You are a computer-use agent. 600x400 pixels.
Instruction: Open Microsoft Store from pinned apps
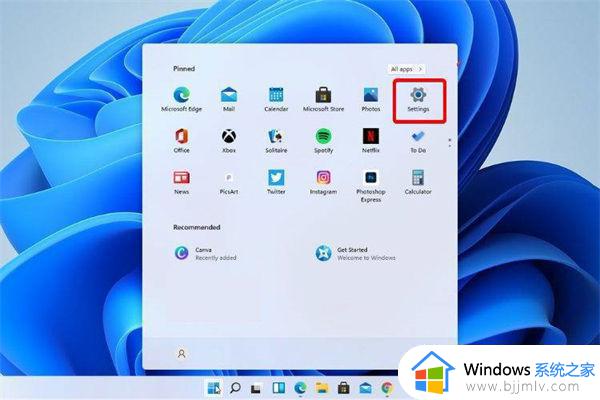tap(323, 99)
